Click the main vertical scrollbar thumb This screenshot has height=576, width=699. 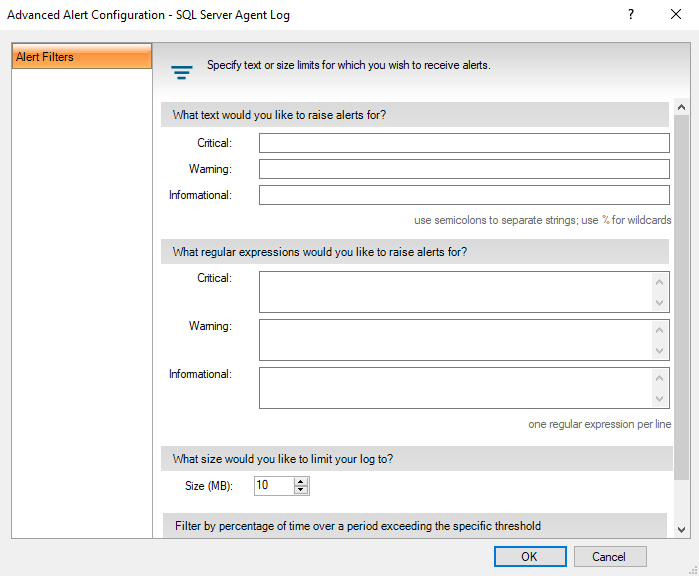[x=681, y=300]
